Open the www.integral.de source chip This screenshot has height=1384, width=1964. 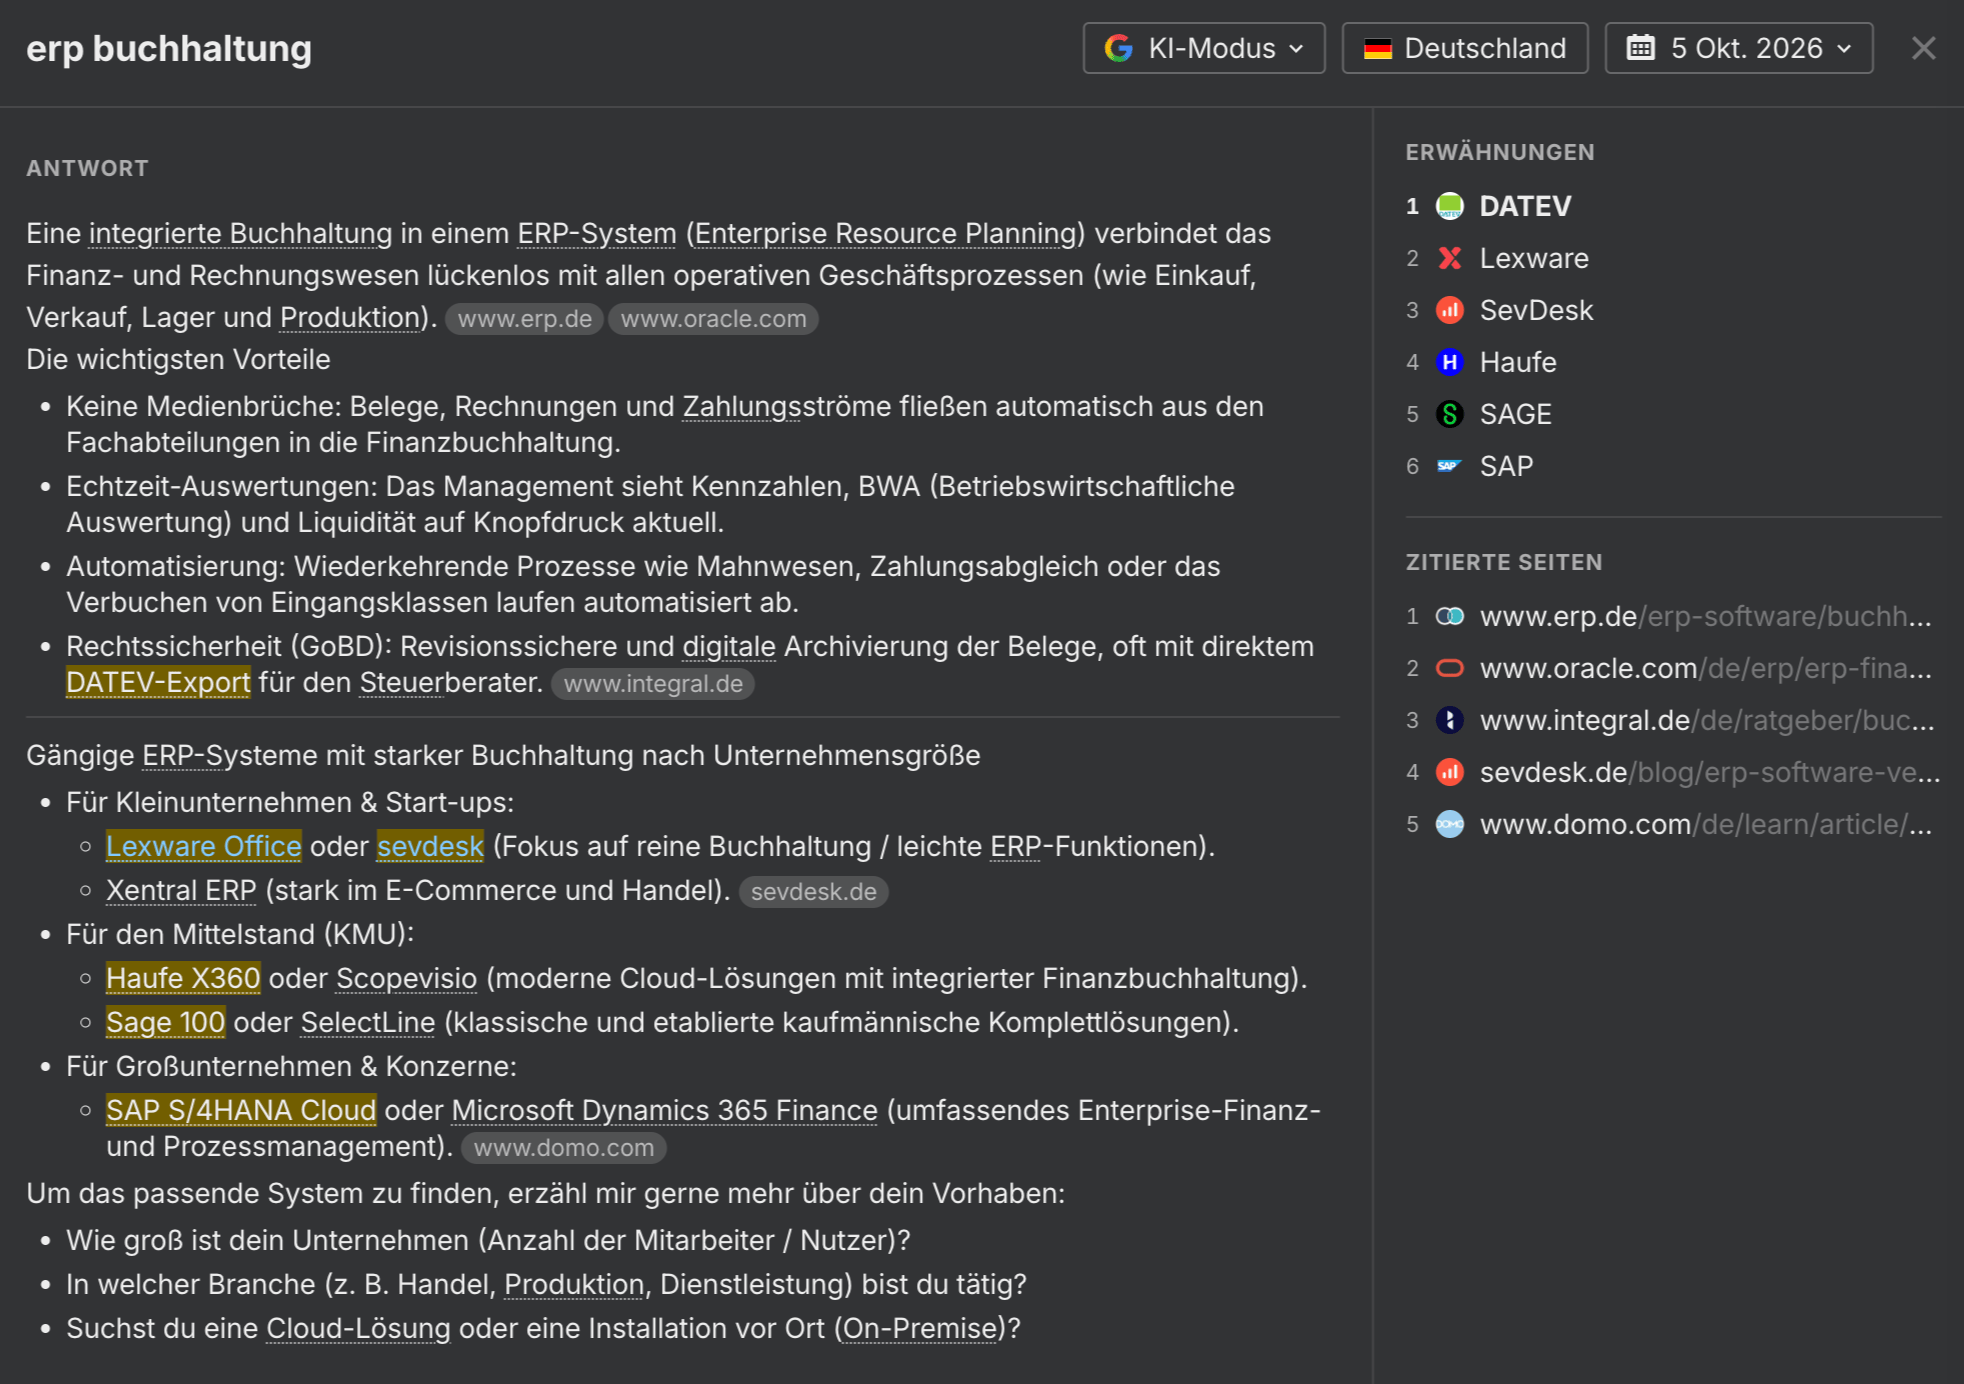(x=653, y=684)
